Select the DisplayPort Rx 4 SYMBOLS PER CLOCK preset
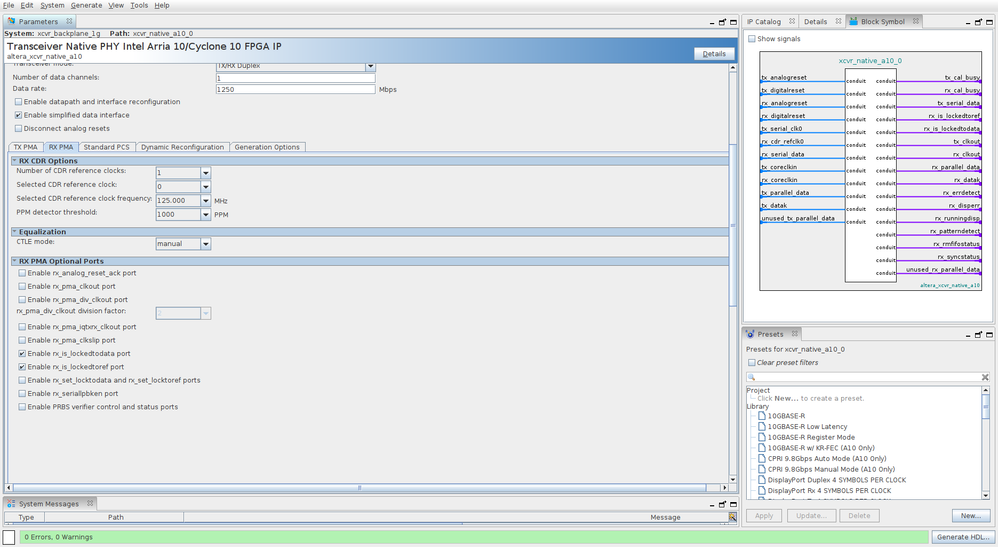 (829, 491)
